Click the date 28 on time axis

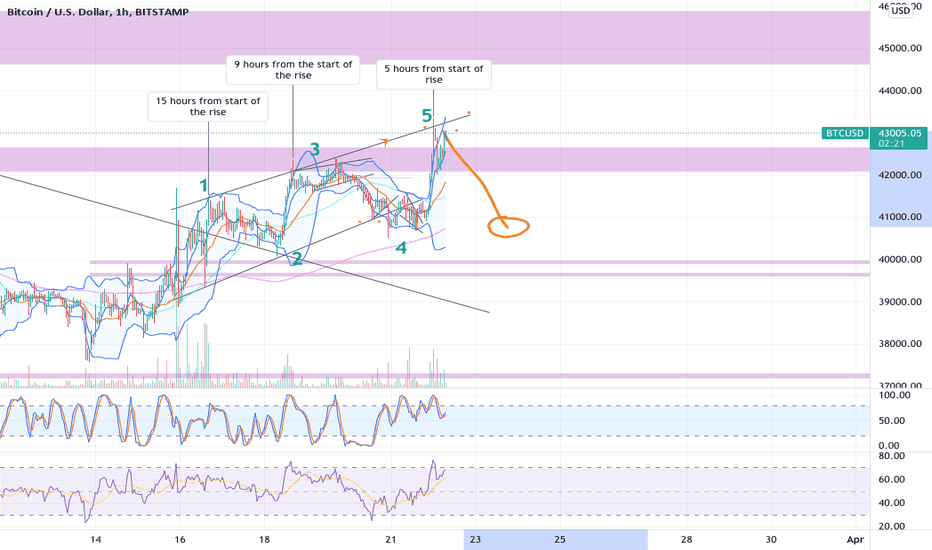pyautogui.click(x=687, y=540)
